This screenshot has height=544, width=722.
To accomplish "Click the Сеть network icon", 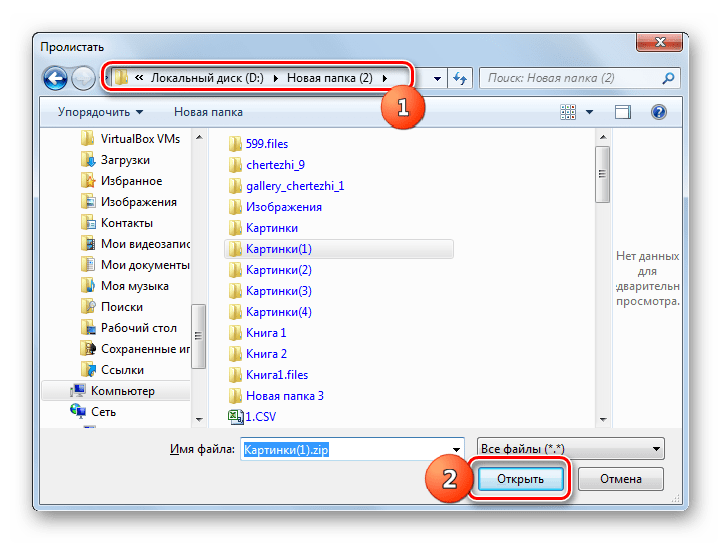I will [x=78, y=411].
